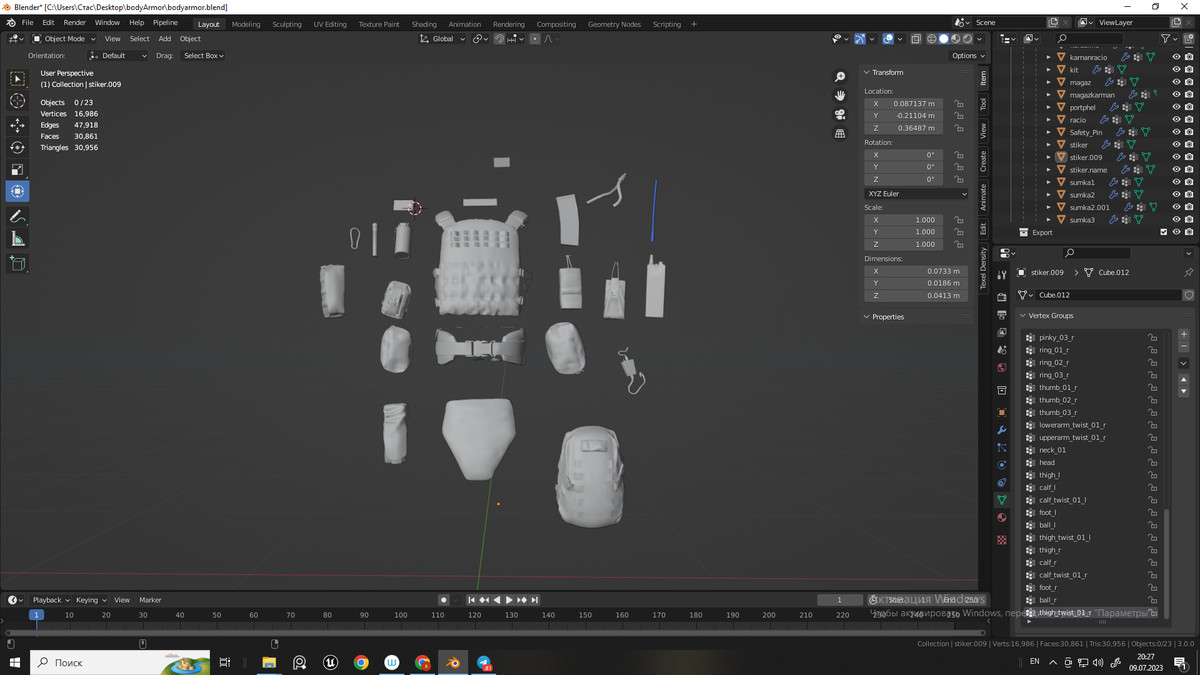Toggle X-ray view icon
The height and width of the screenshot is (675, 1200).
tap(916, 39)
